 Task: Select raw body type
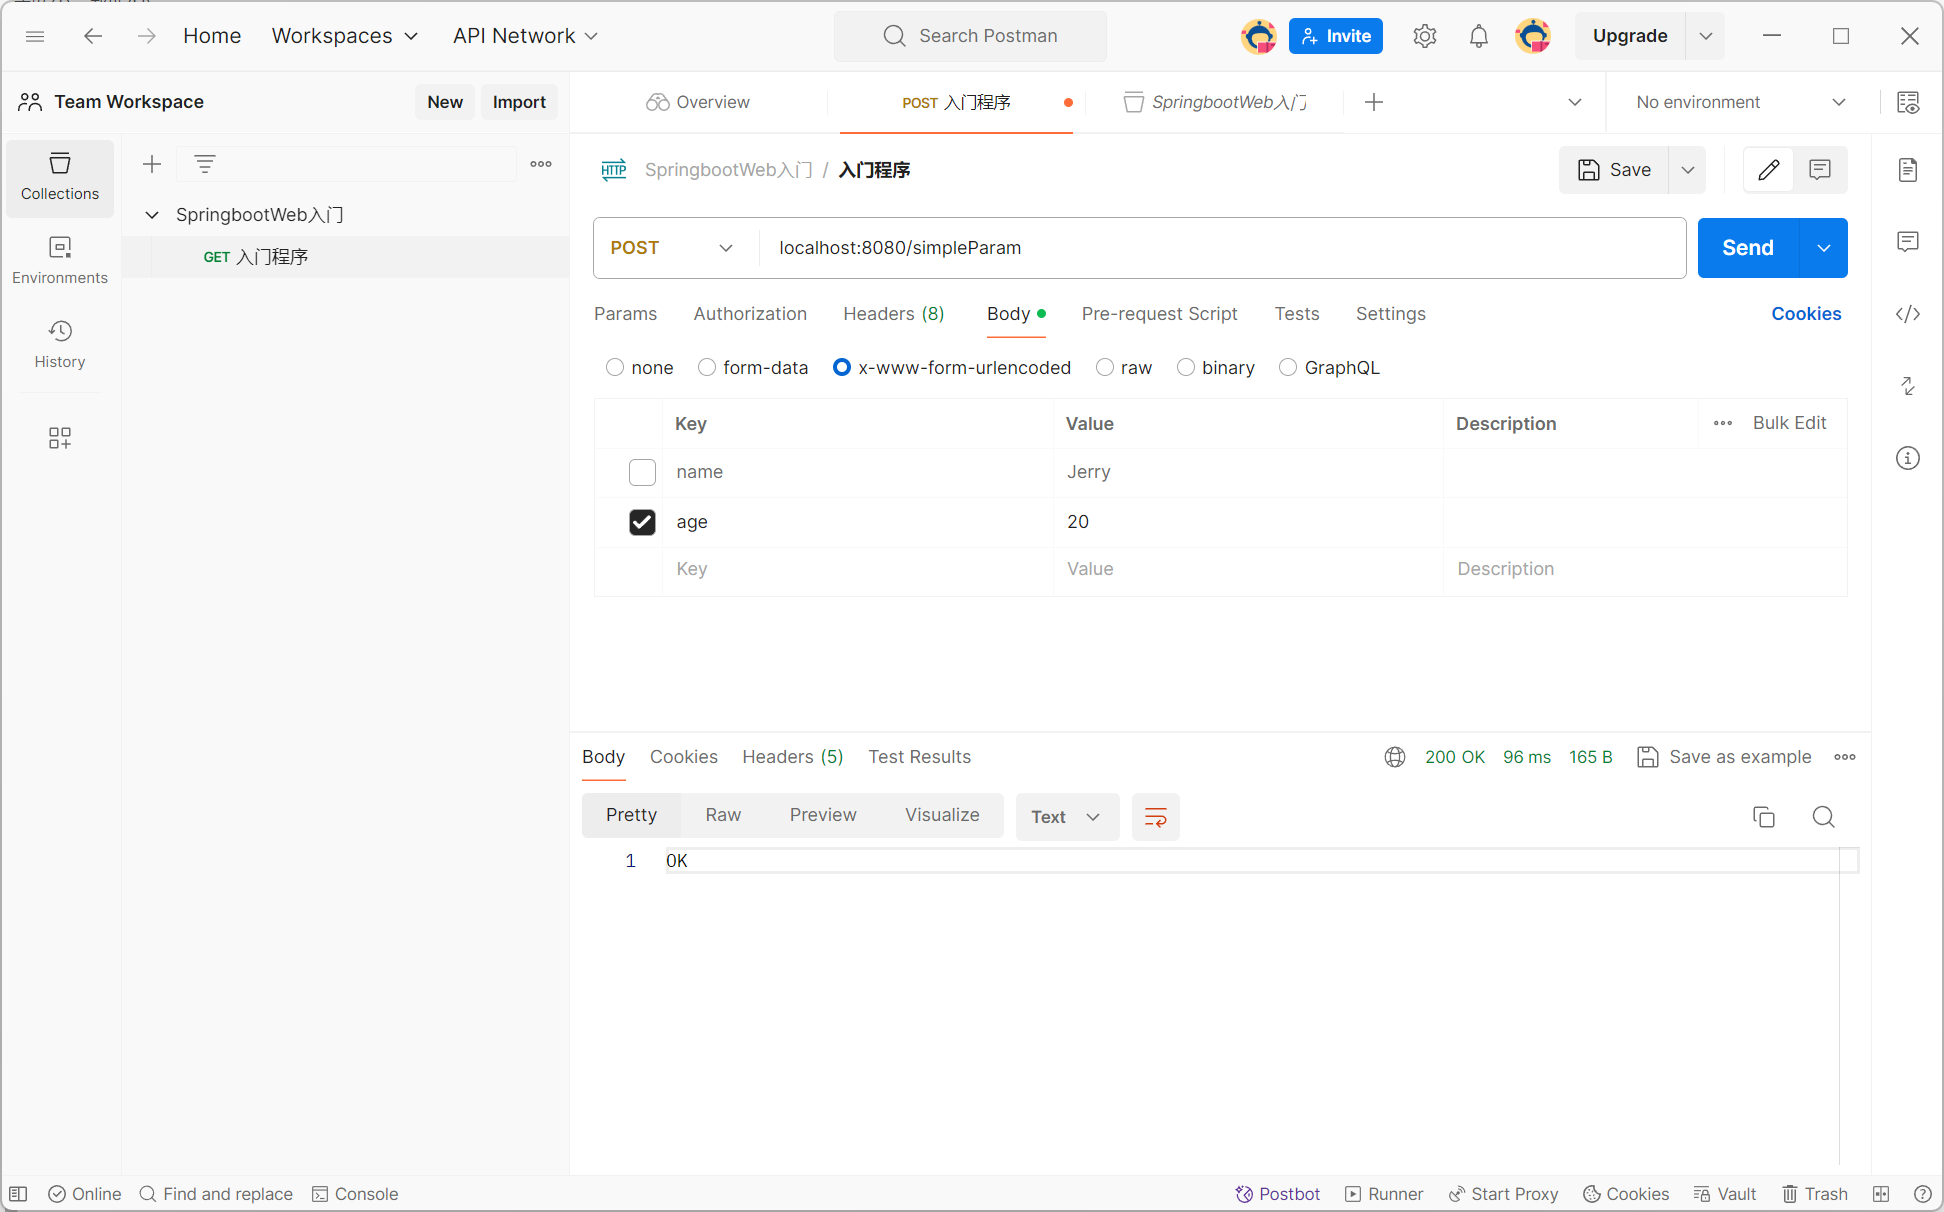(x=1105, y=368)
